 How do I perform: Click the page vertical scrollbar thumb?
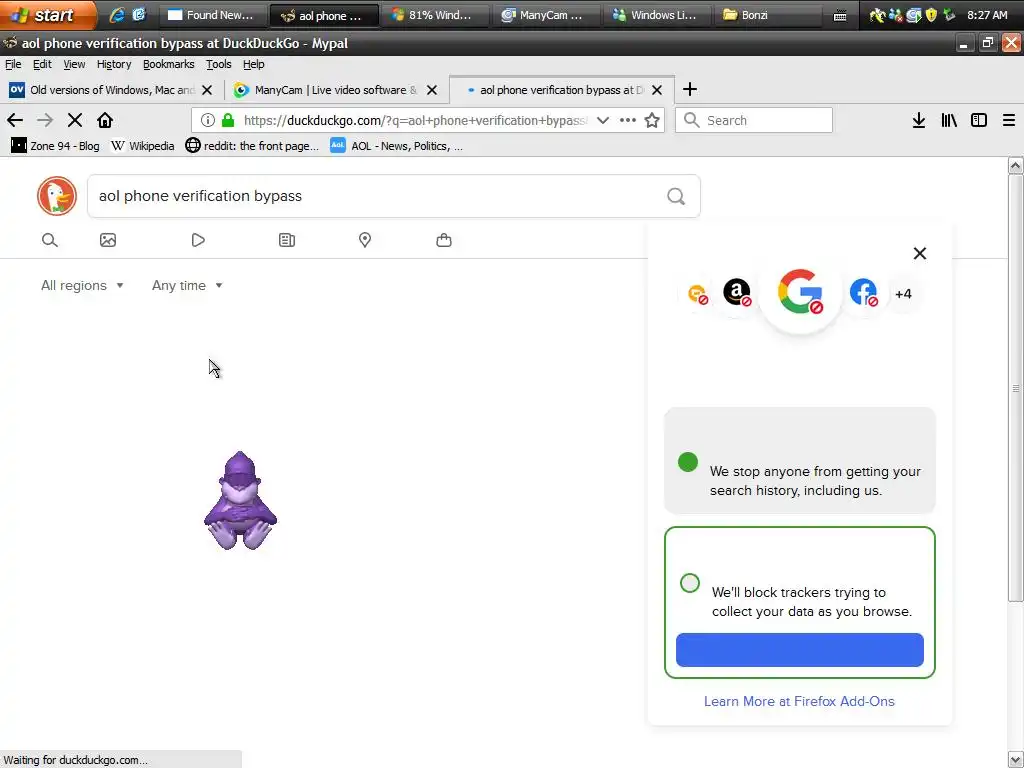pyautogui.click(x=1015, y=388)
